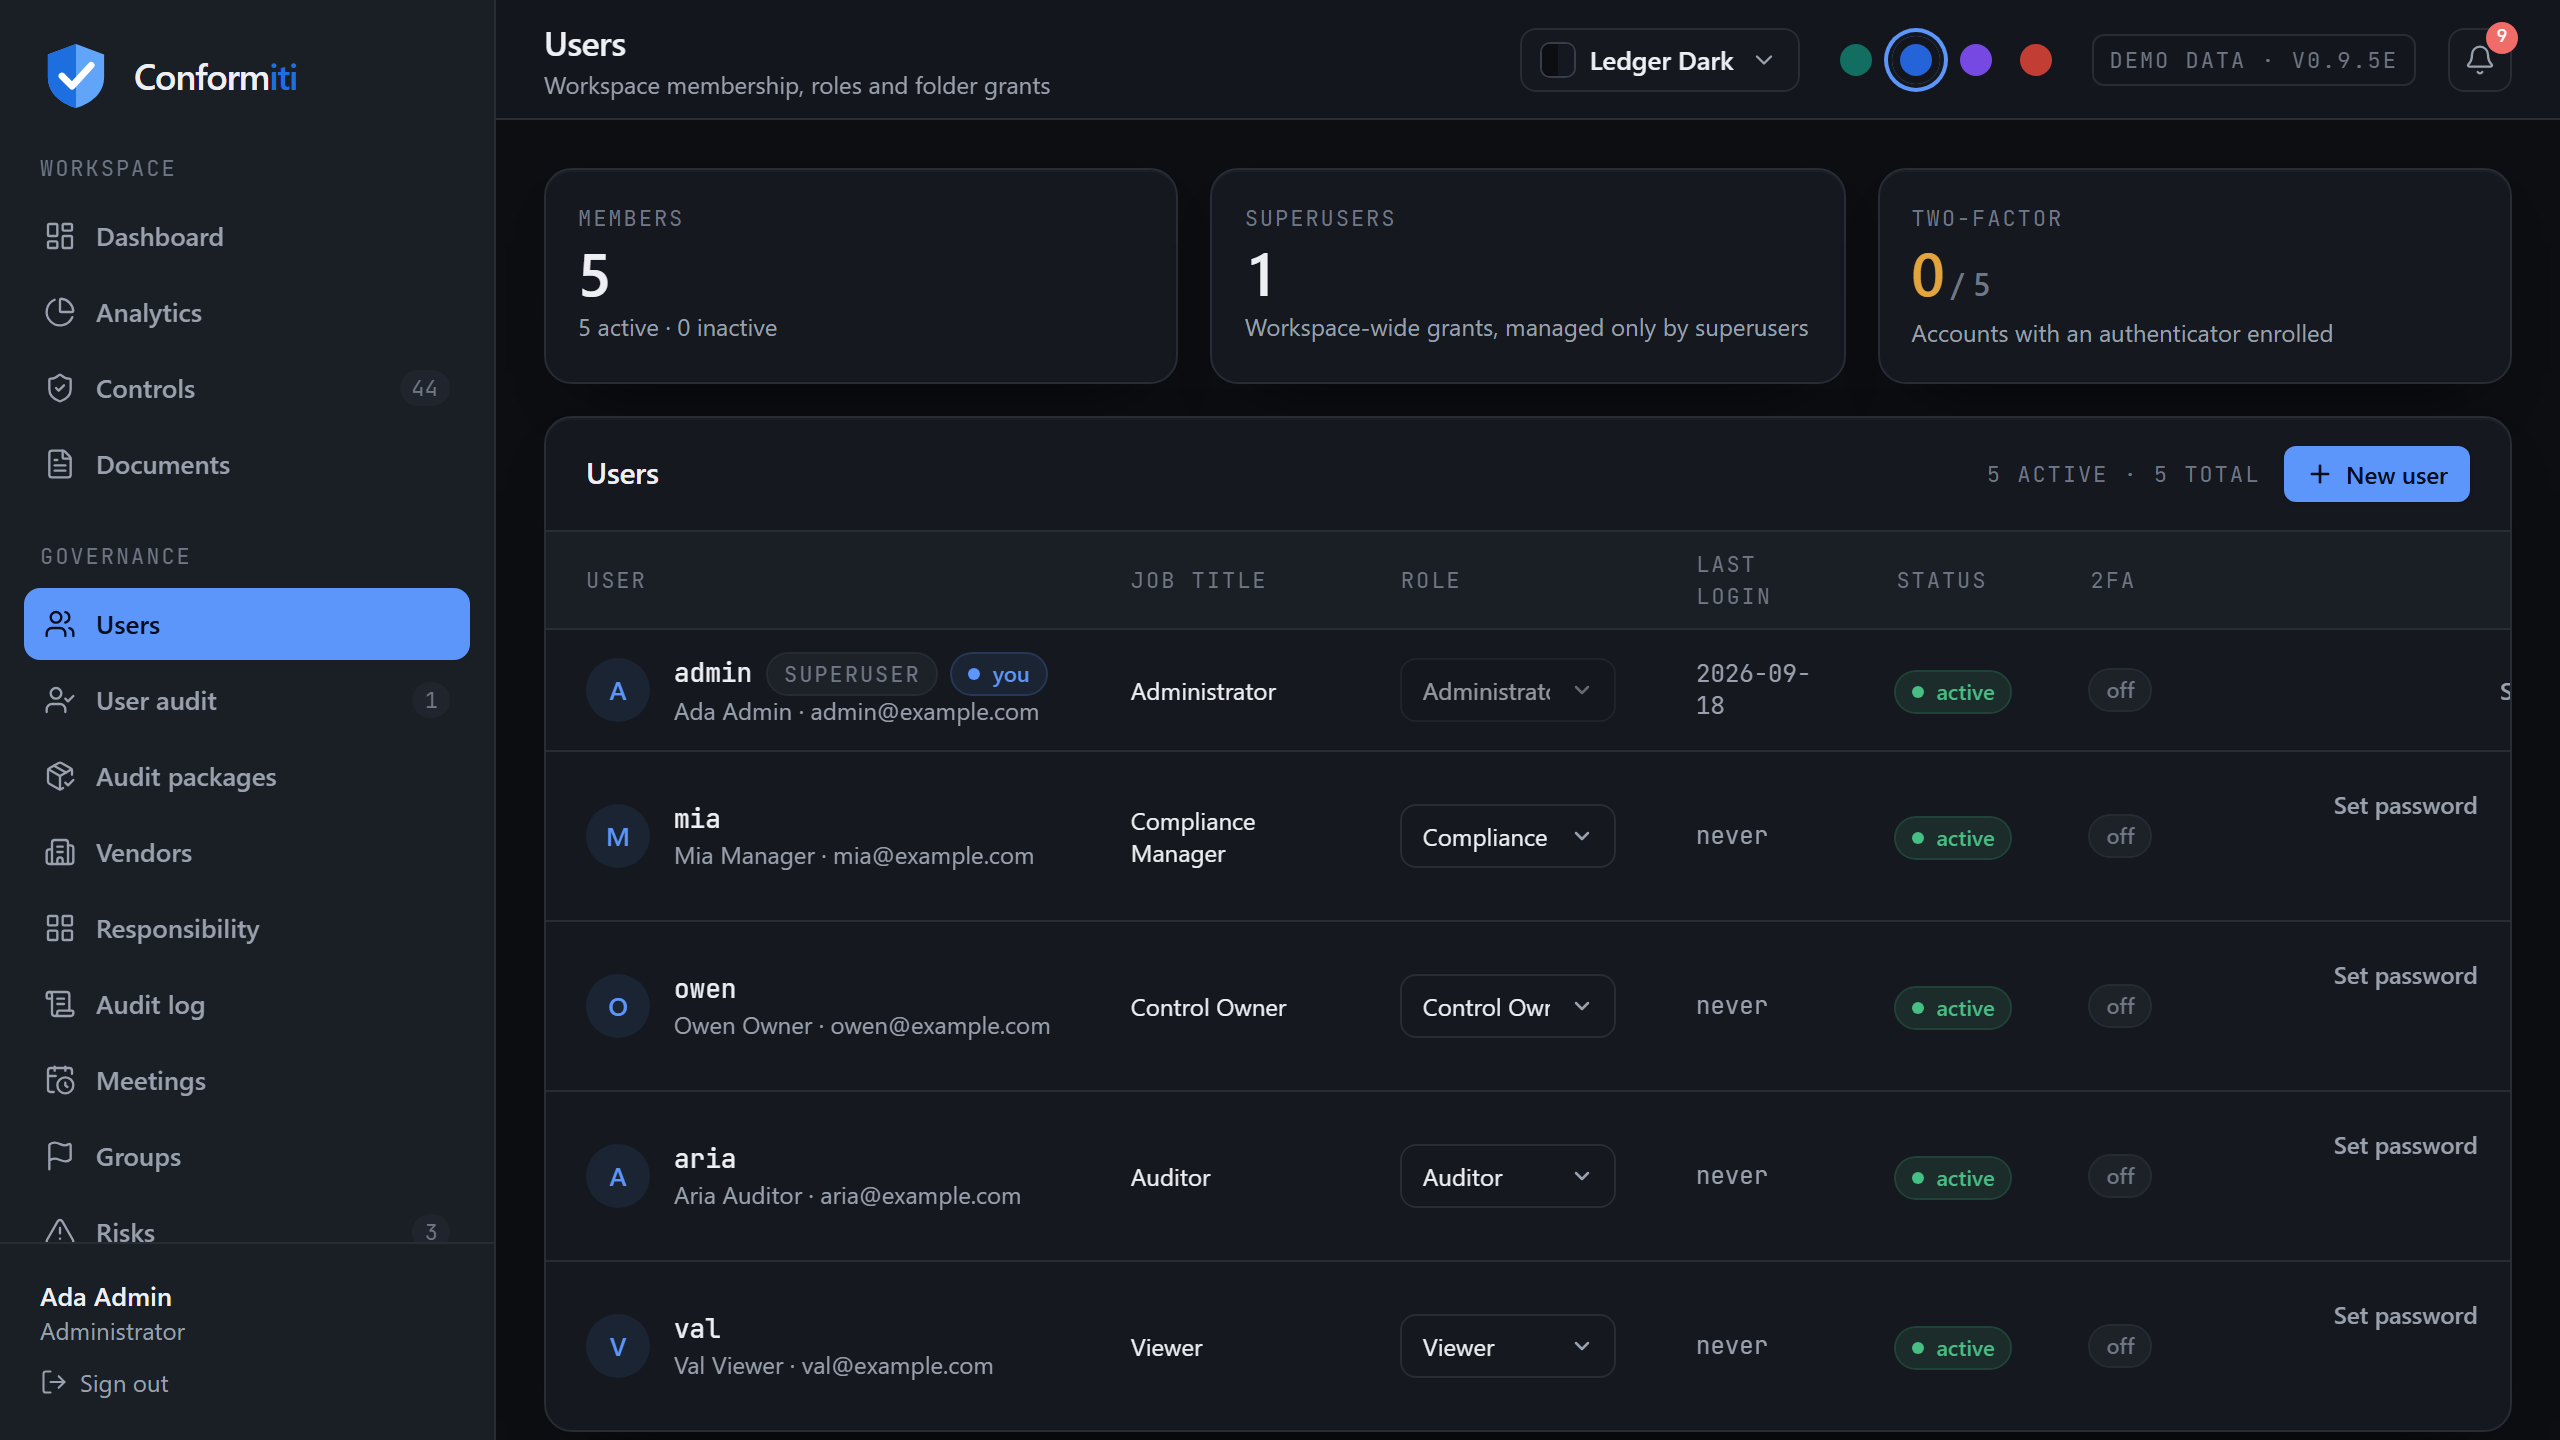Screen dimensions: 2560x1440
Task: Select the green accent color swatch
Action: tap(1856, 60)
